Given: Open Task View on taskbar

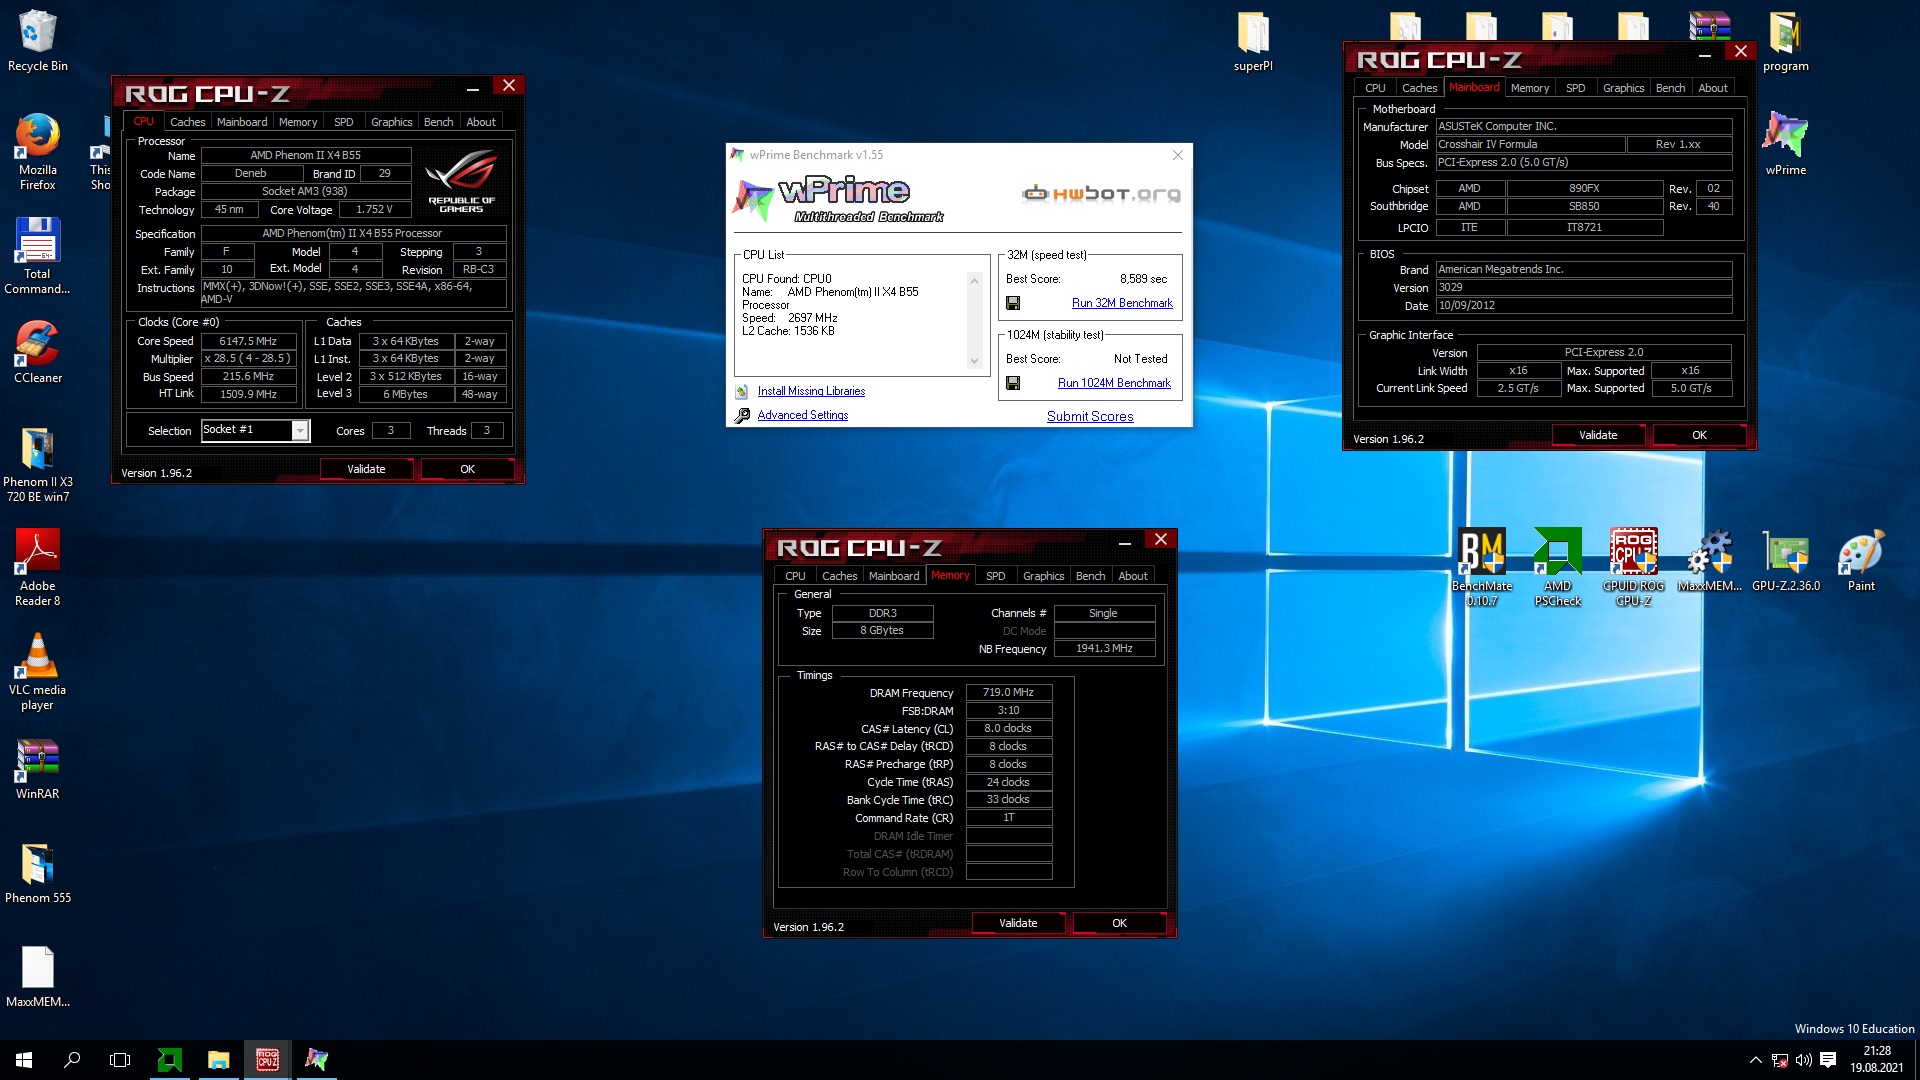Looking at the screenshot, I should click(x=120, y=1059).
